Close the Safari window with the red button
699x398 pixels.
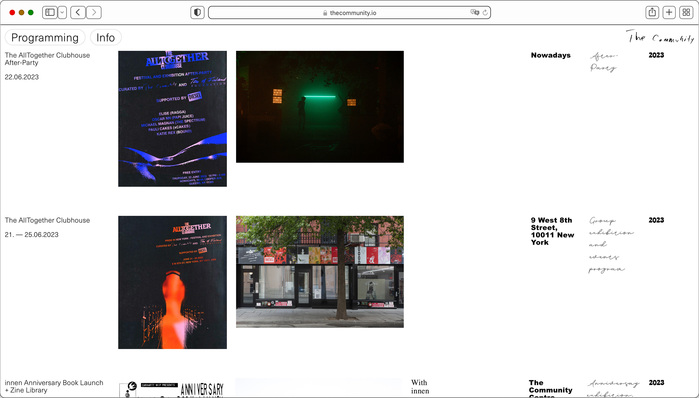point(12,12)
